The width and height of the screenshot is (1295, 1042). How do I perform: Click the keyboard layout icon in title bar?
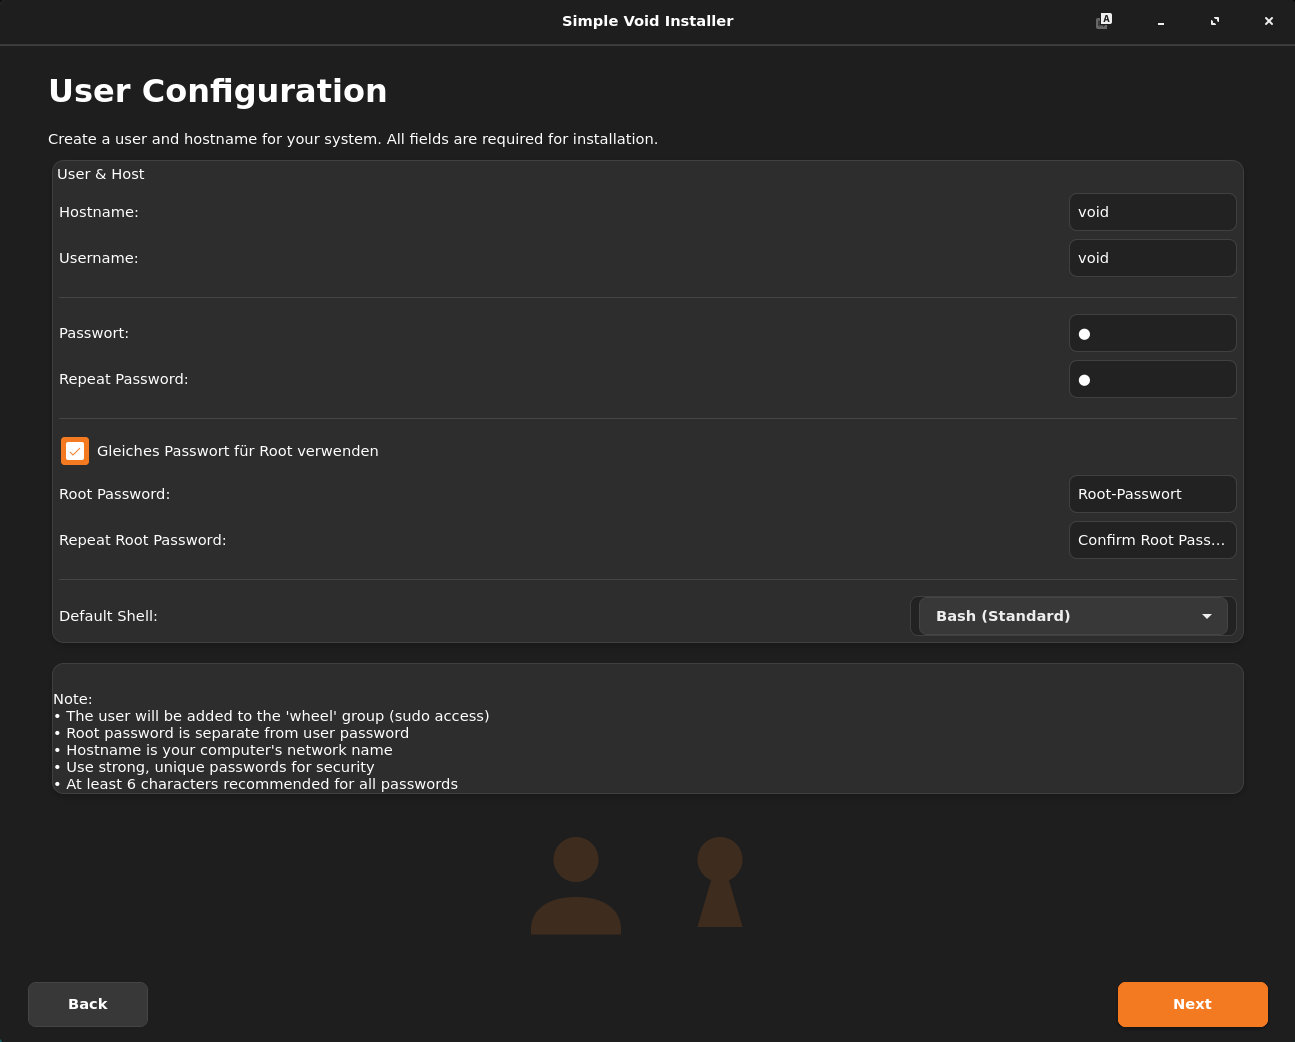[x=1103, y=21]
